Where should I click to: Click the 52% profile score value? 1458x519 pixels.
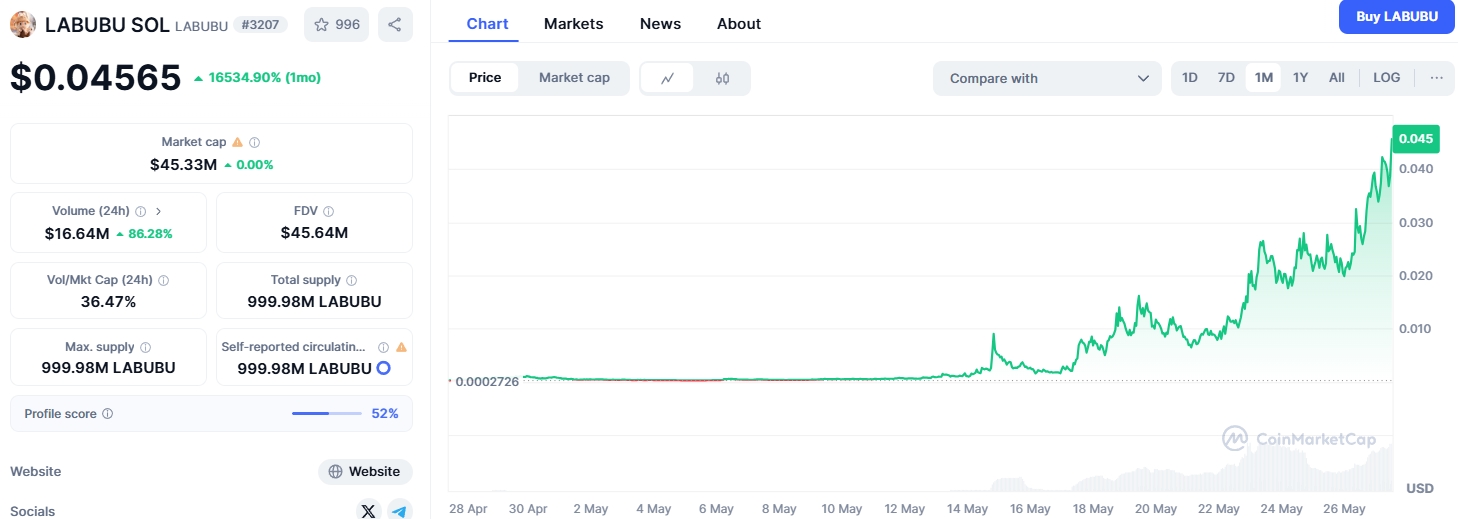(385, 413)
